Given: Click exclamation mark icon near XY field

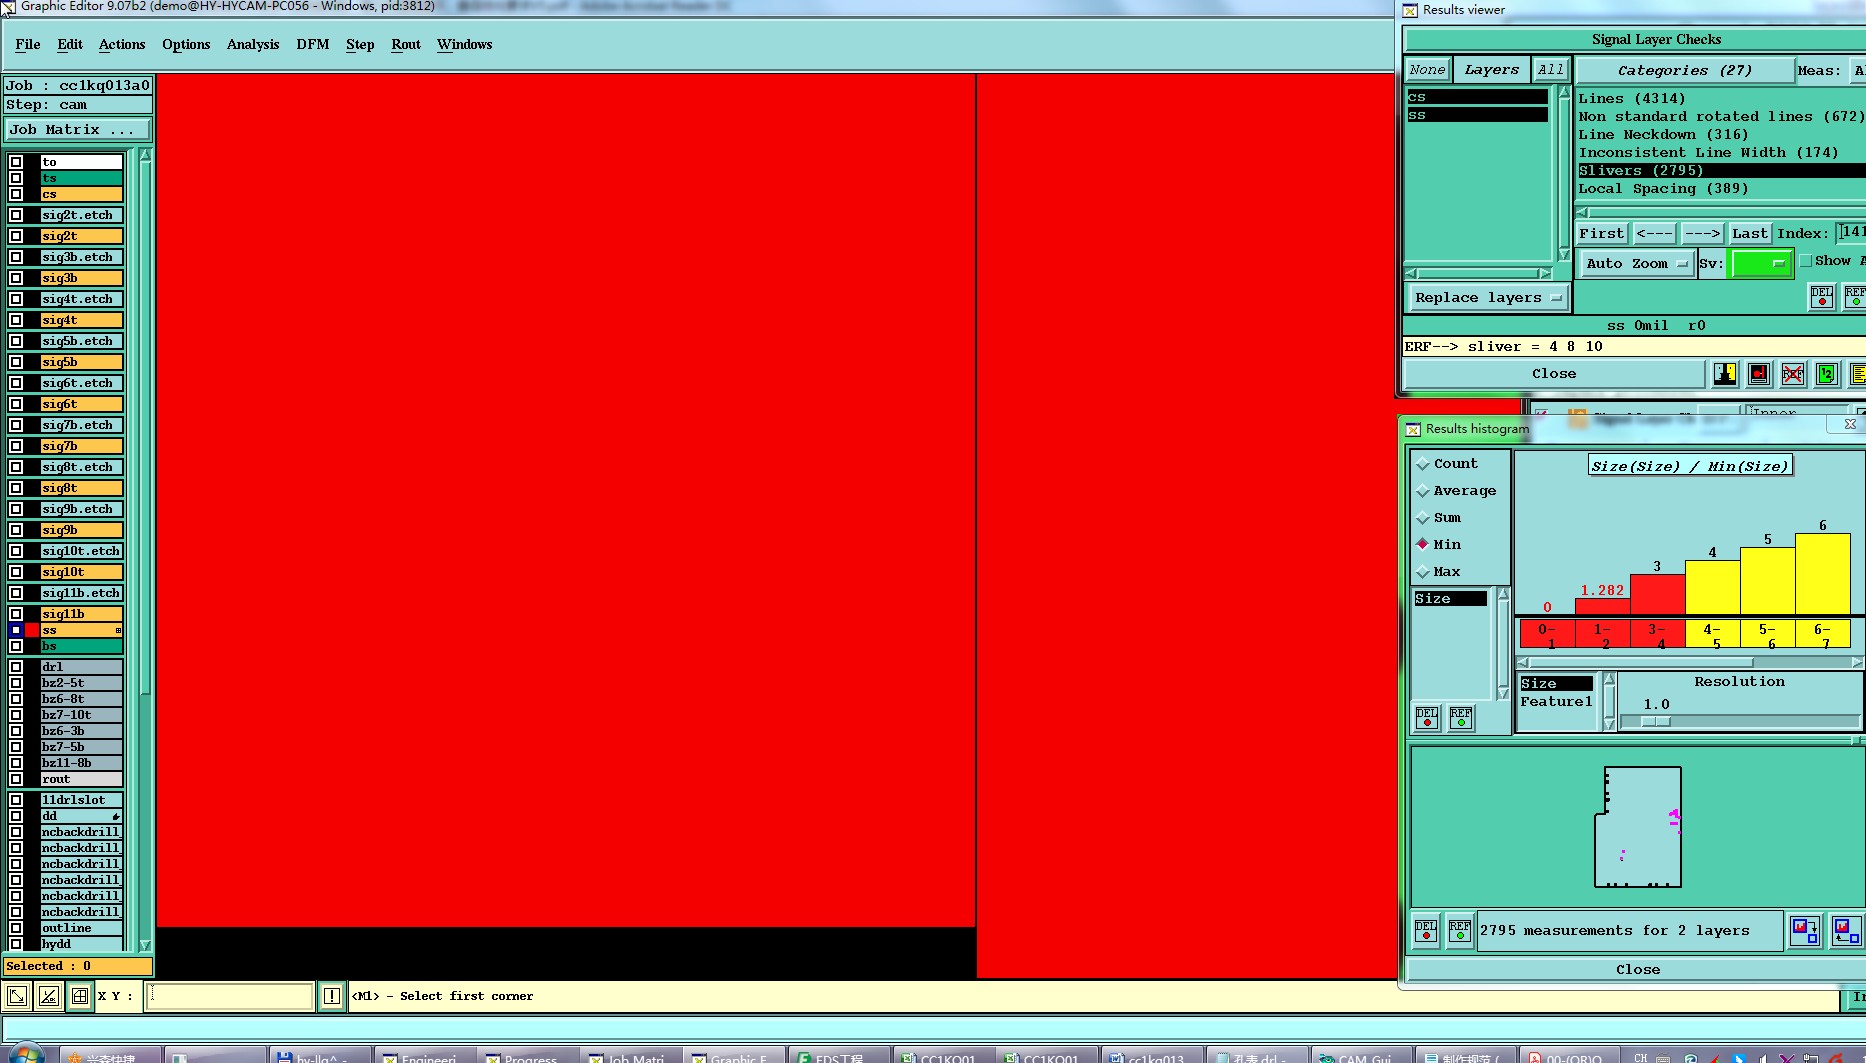Looking at the screenshot, I should click(332, 996).
